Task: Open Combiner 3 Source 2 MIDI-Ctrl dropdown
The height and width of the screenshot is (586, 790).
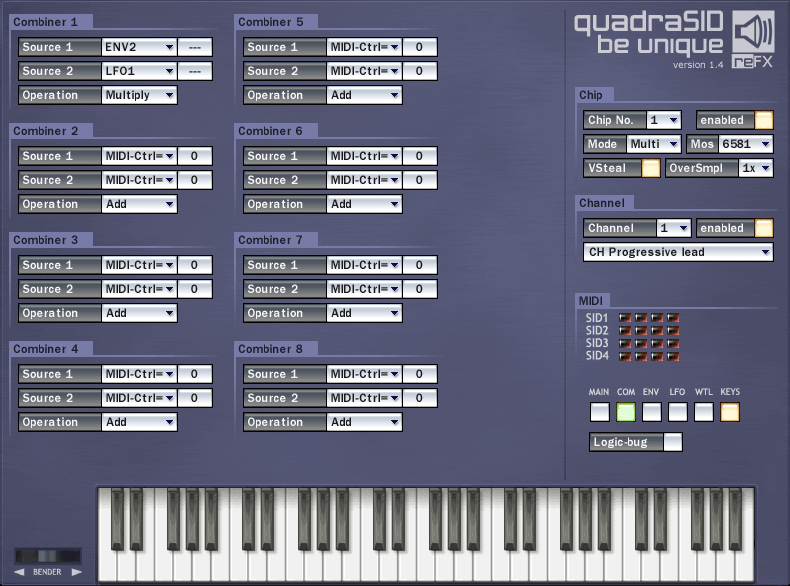Action: click(139, 289)
